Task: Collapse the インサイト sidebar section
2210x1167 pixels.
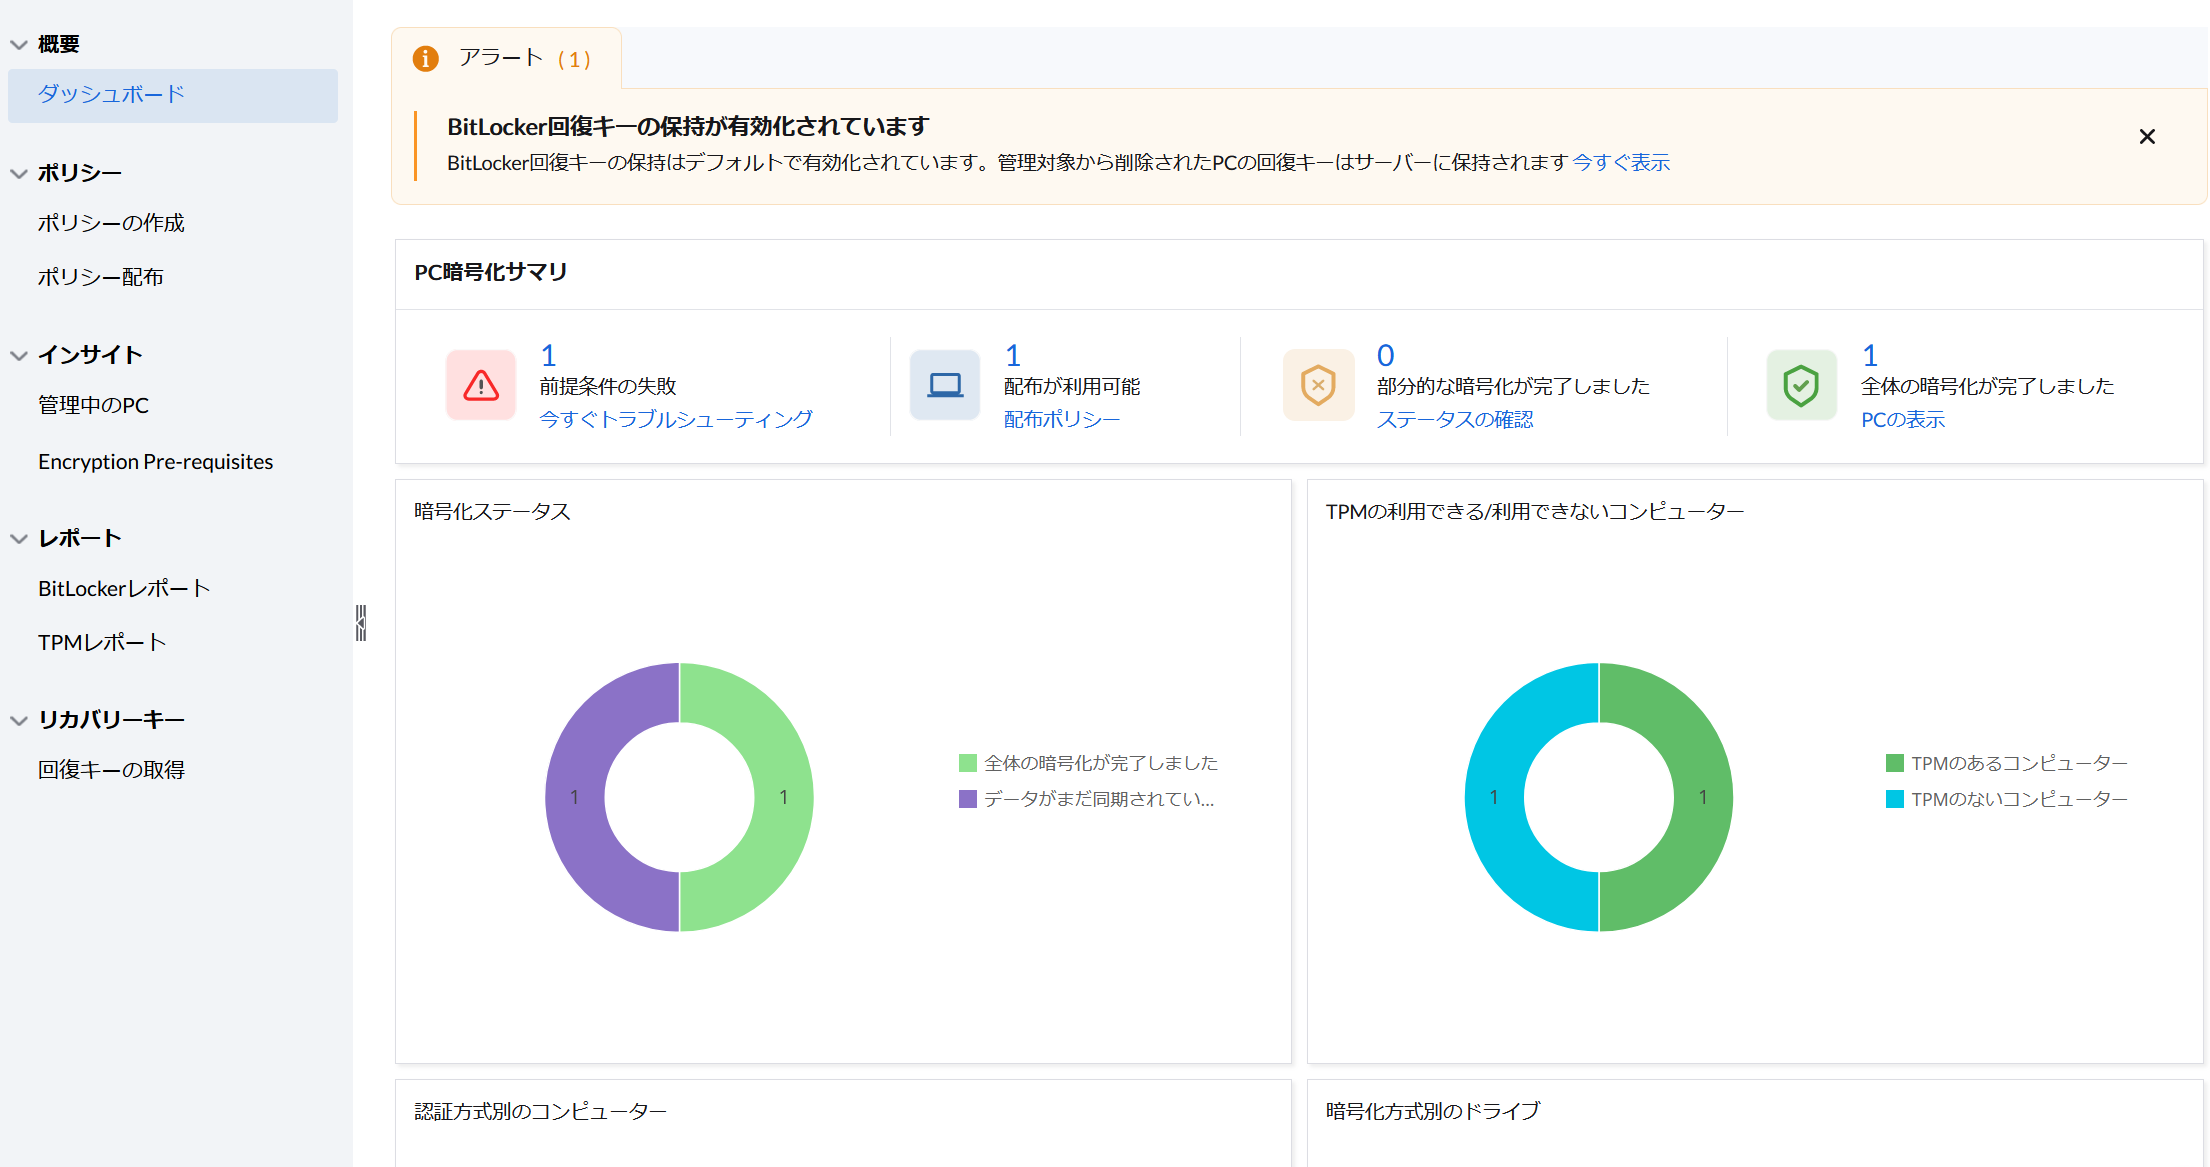Action: [19, 355]
